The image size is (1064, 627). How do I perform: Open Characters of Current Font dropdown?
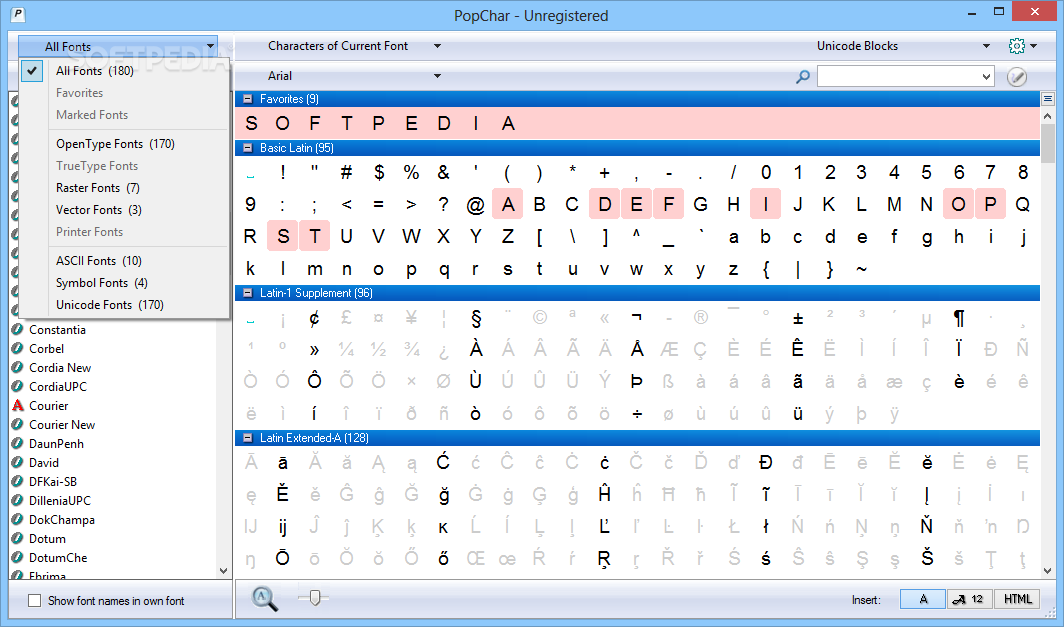pyautogui.click(x=354, y=46)
